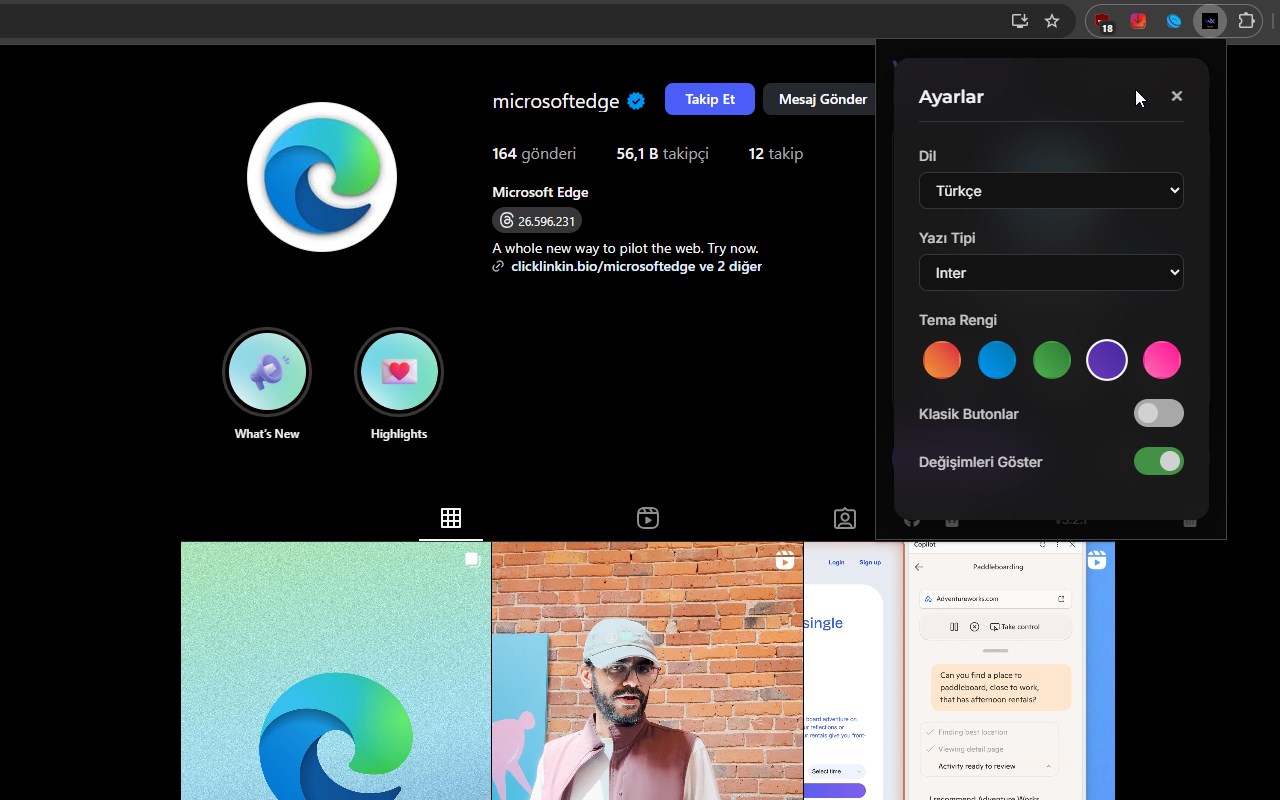The height and width of the screenshot is (800, 1280).
Task: Open the Microsoft Edge profile picture
Action: [322, 177]
